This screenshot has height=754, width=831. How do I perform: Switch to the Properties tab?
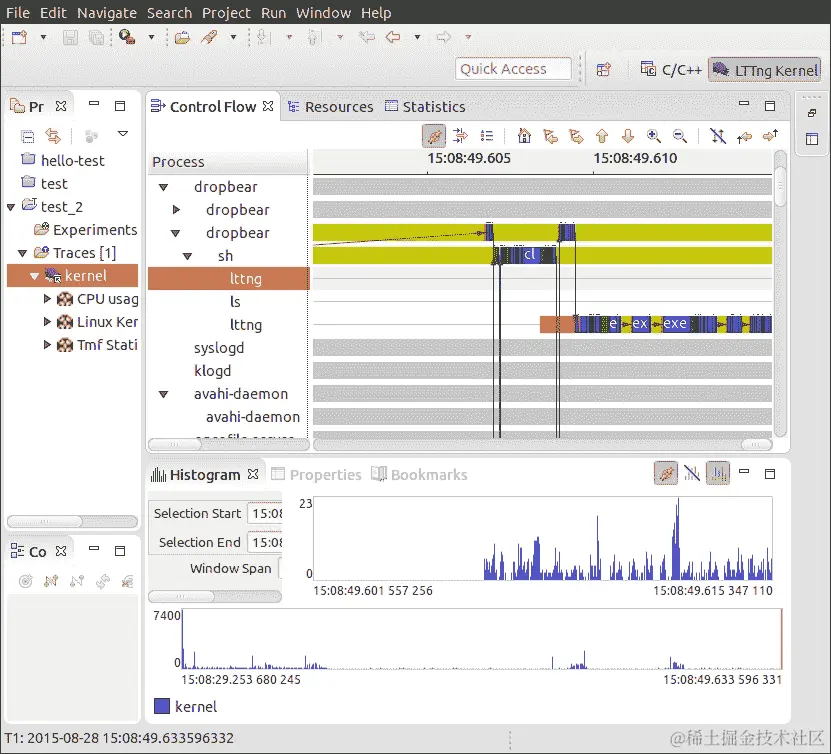[x=316, y=474]
